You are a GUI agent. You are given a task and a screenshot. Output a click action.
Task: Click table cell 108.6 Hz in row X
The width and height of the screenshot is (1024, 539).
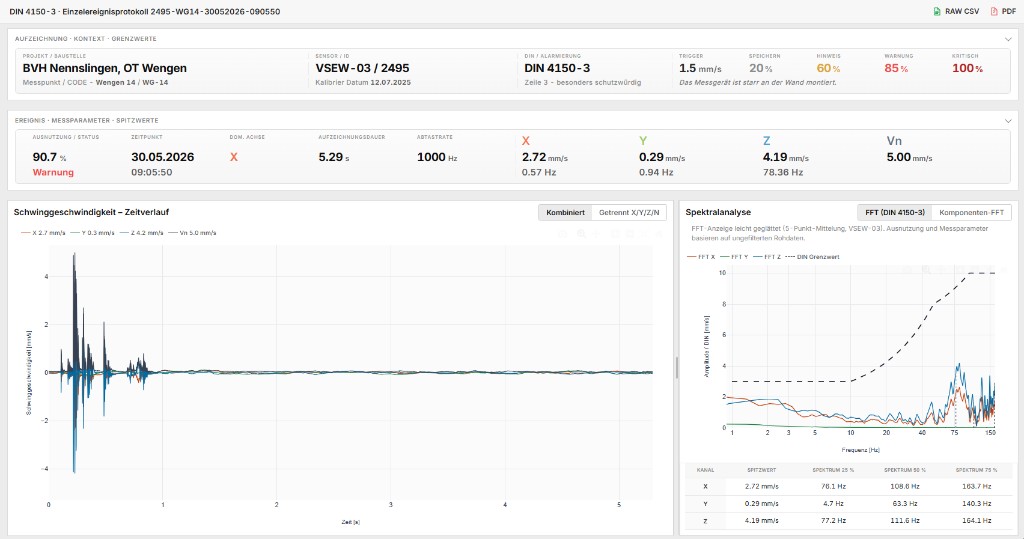(905, 487)
